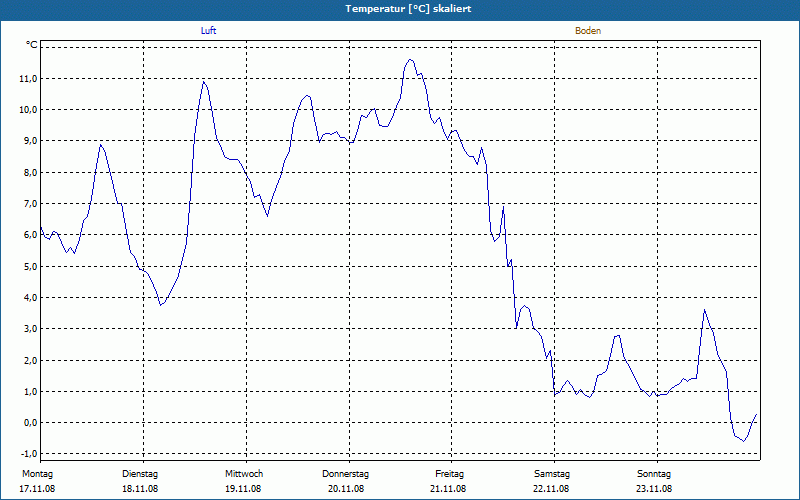
Task: Click the lowest point of the temperature curve
Action: pos(744,441)
